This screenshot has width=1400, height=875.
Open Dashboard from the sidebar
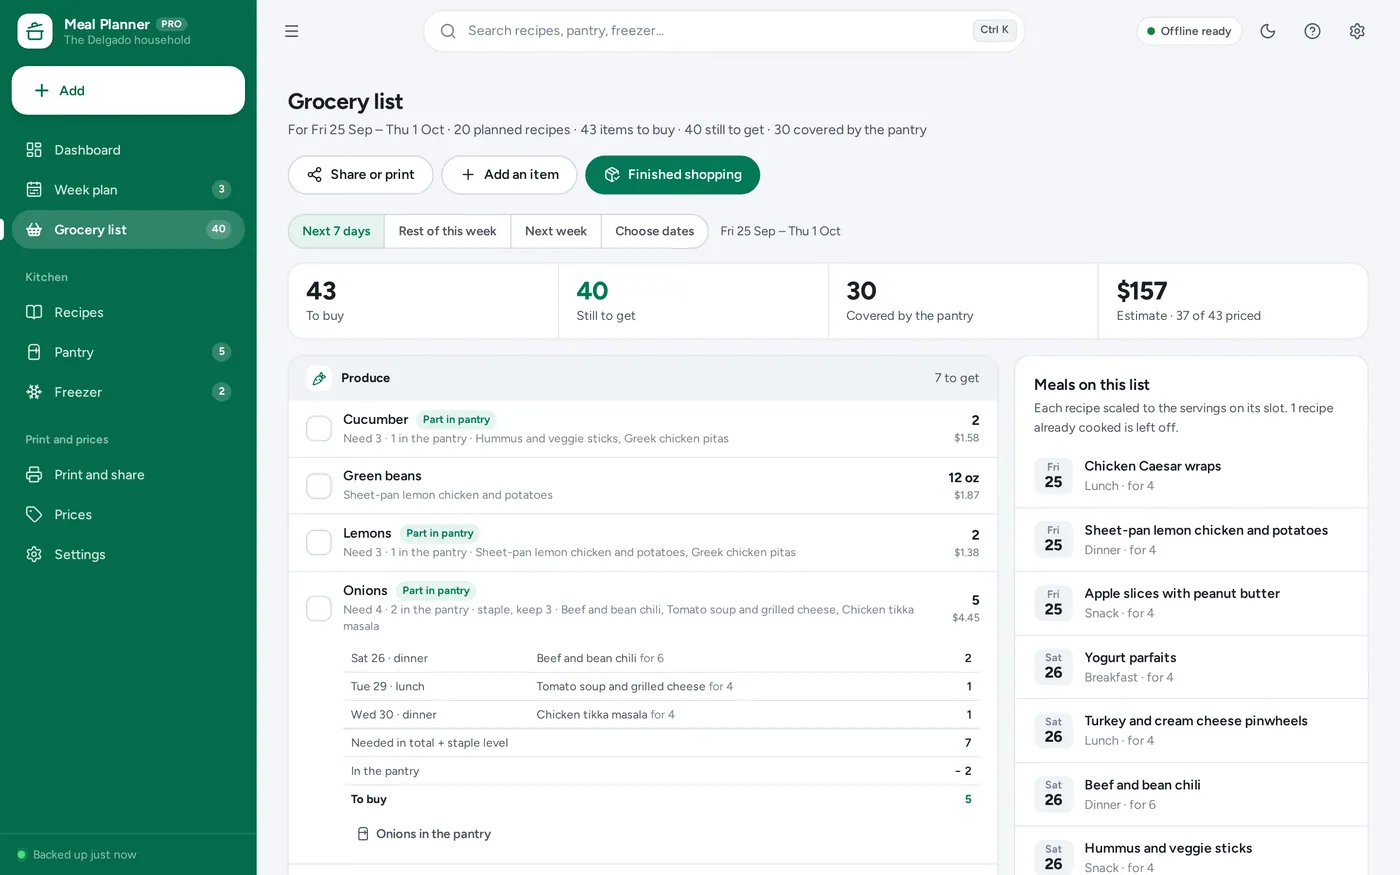click(x=128, y=150)
